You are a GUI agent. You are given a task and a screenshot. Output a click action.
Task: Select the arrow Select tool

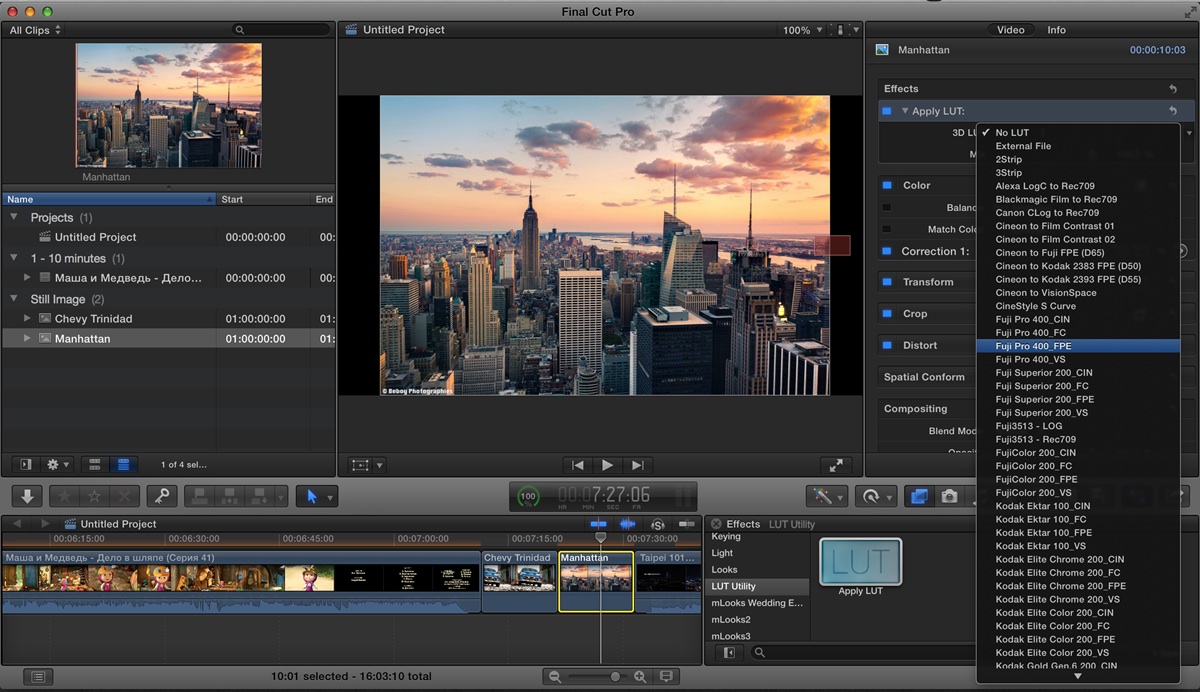tap(312, 496)
